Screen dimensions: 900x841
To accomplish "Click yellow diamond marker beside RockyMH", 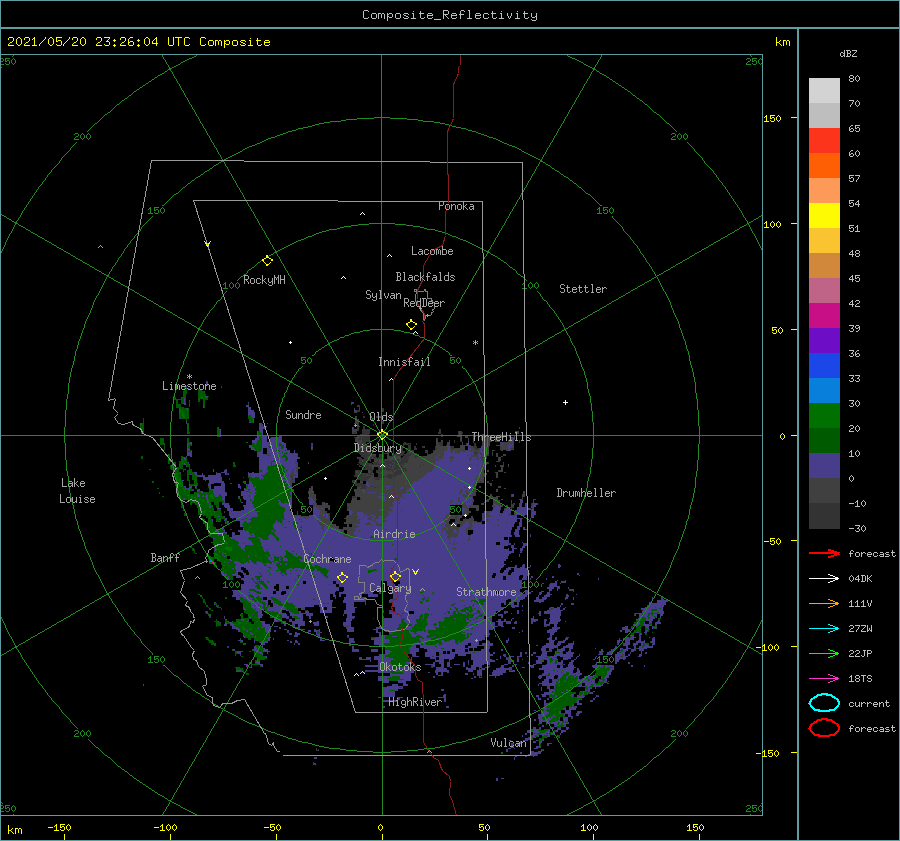I will pos(267,261).
